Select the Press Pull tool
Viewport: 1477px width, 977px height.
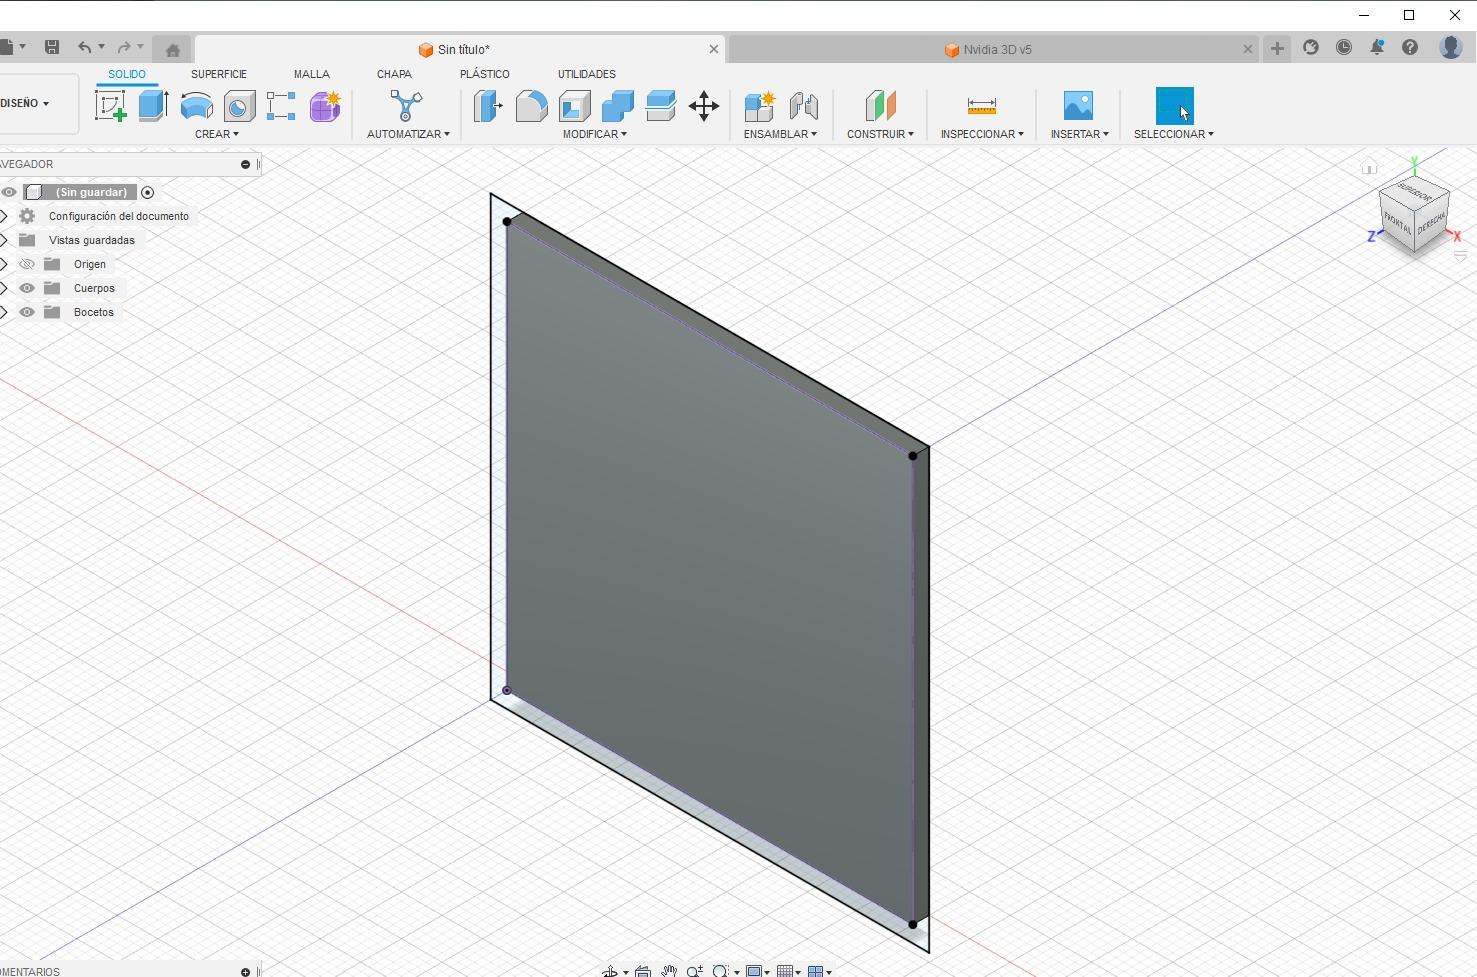pos(488,106)
